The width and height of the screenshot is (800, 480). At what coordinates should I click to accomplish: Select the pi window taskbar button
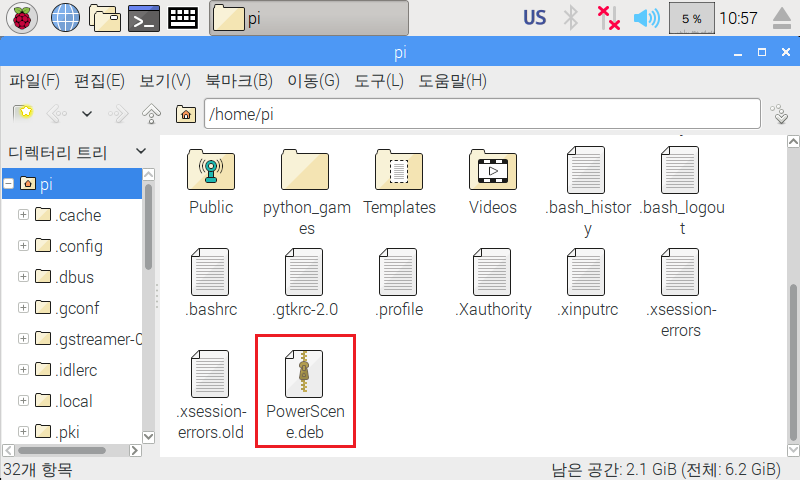pyautogui.click(x=309, y=18)
